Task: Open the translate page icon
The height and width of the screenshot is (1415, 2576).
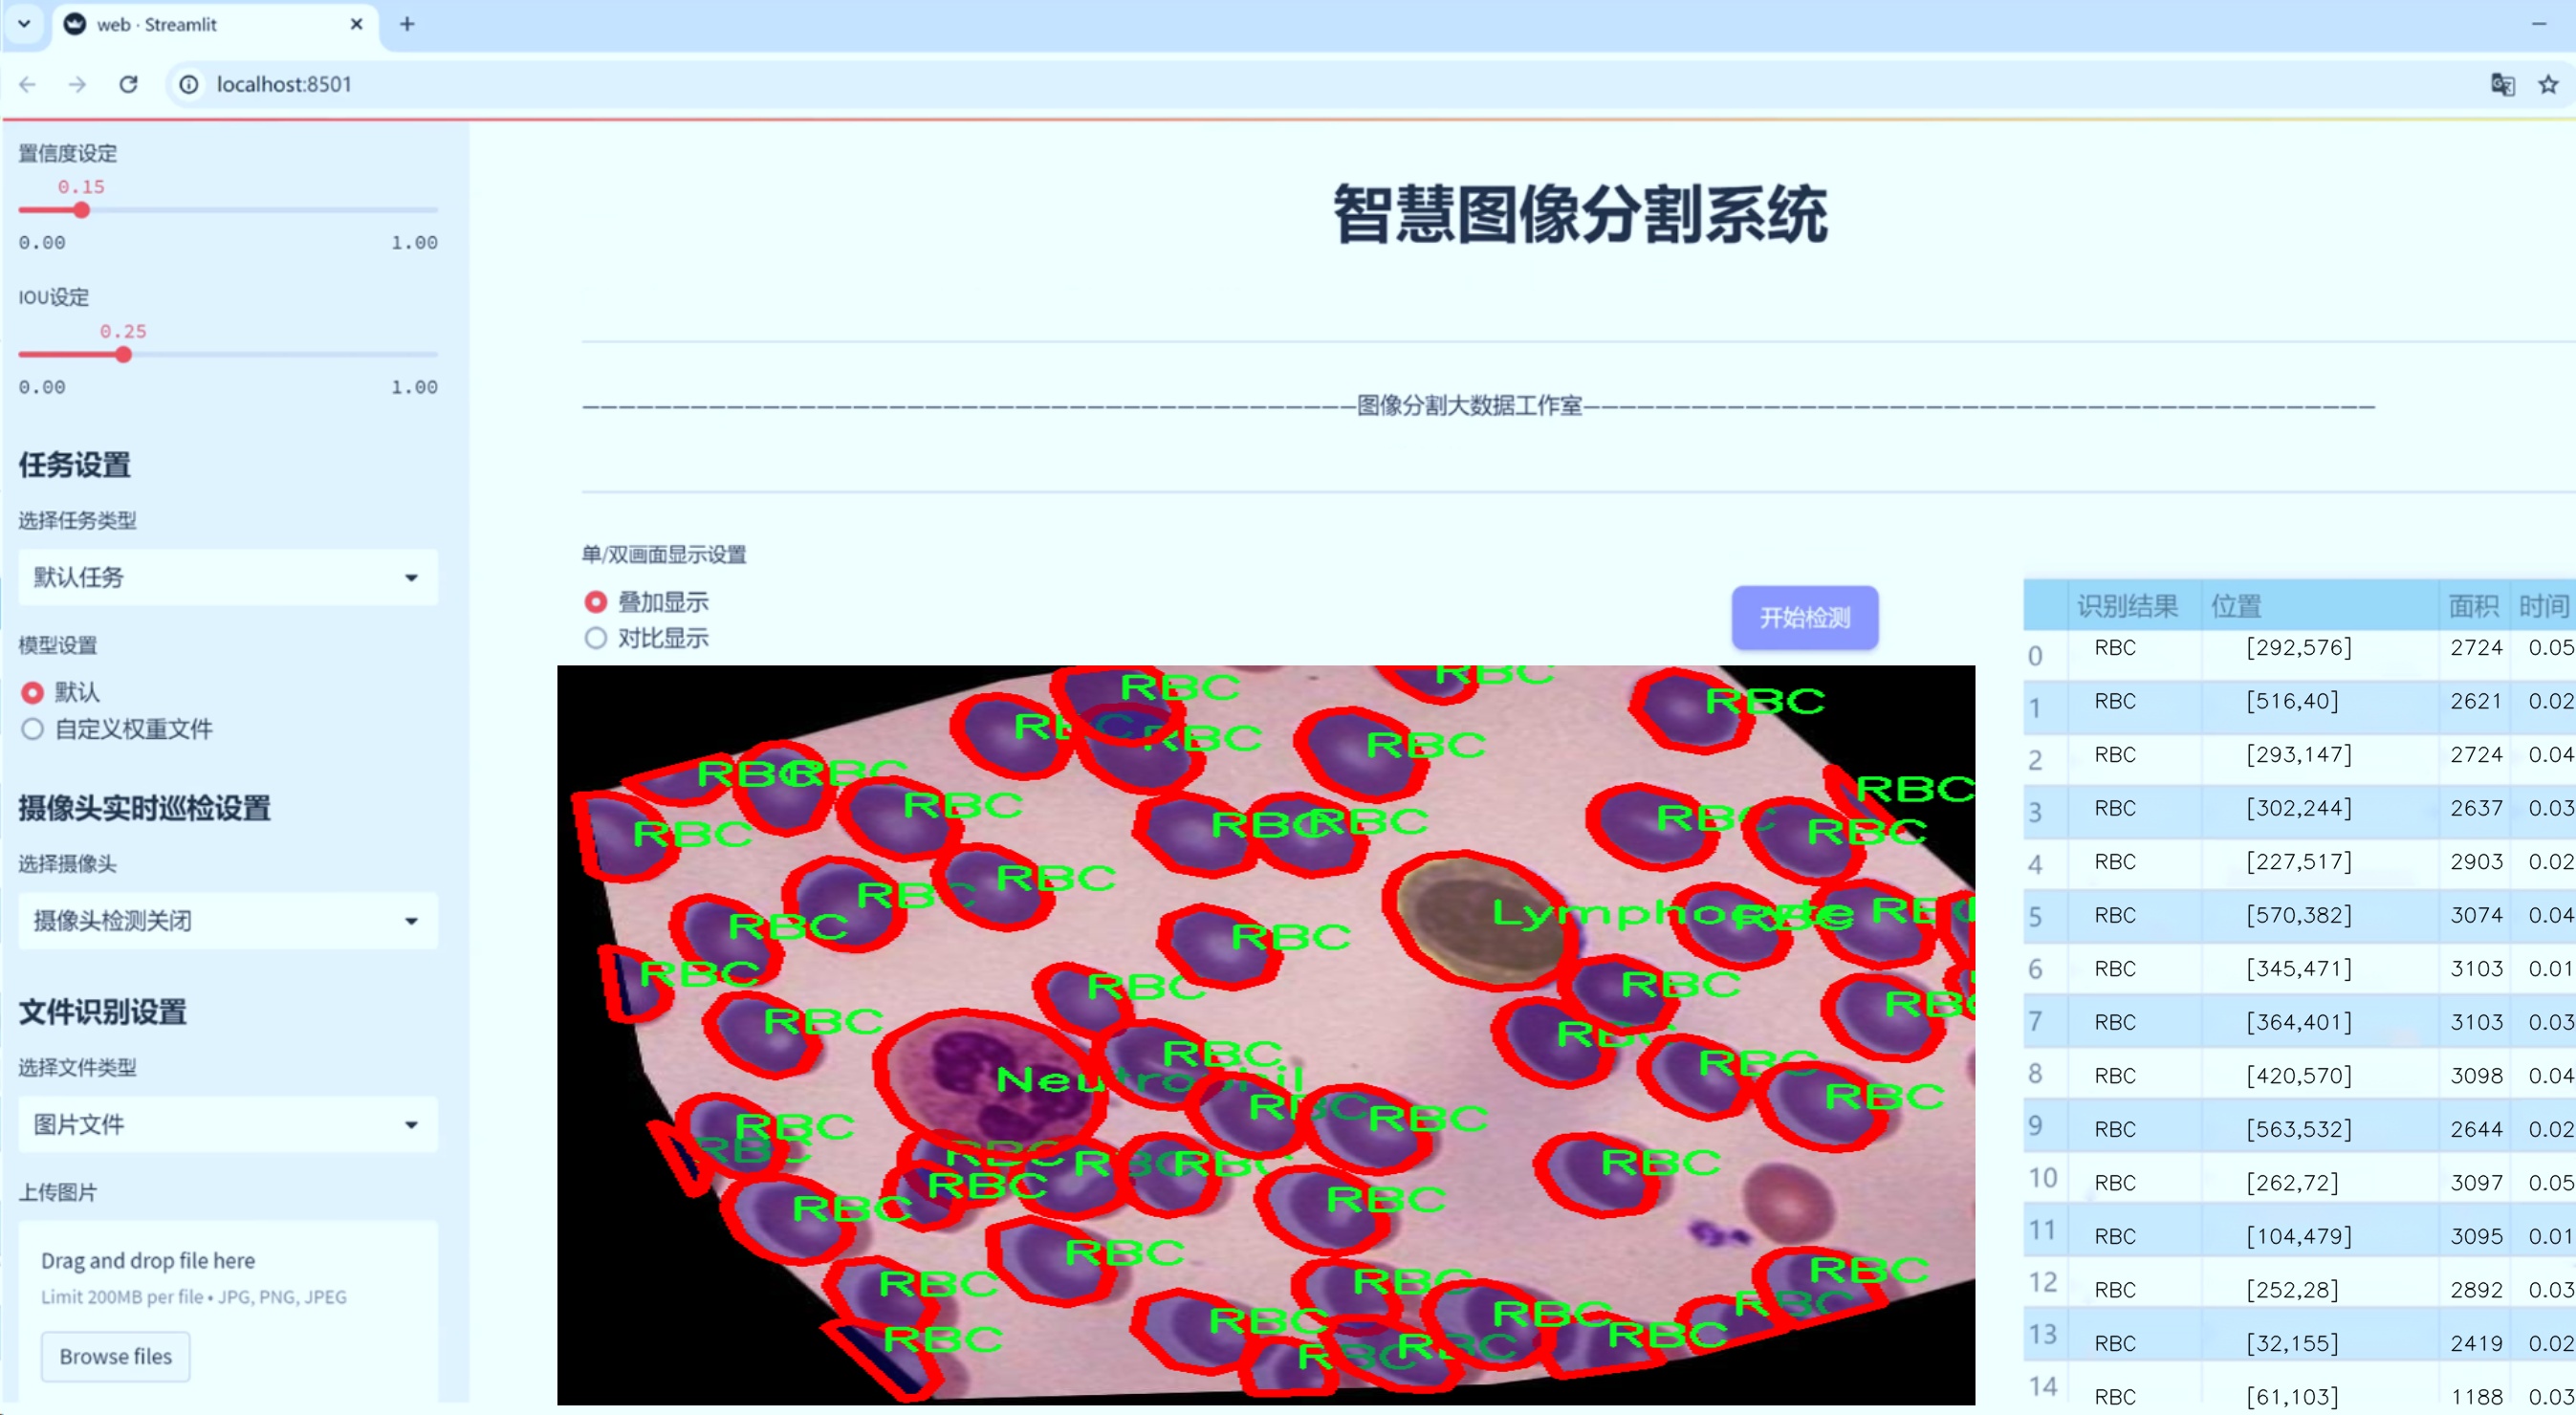Action: coord(2502,84)
